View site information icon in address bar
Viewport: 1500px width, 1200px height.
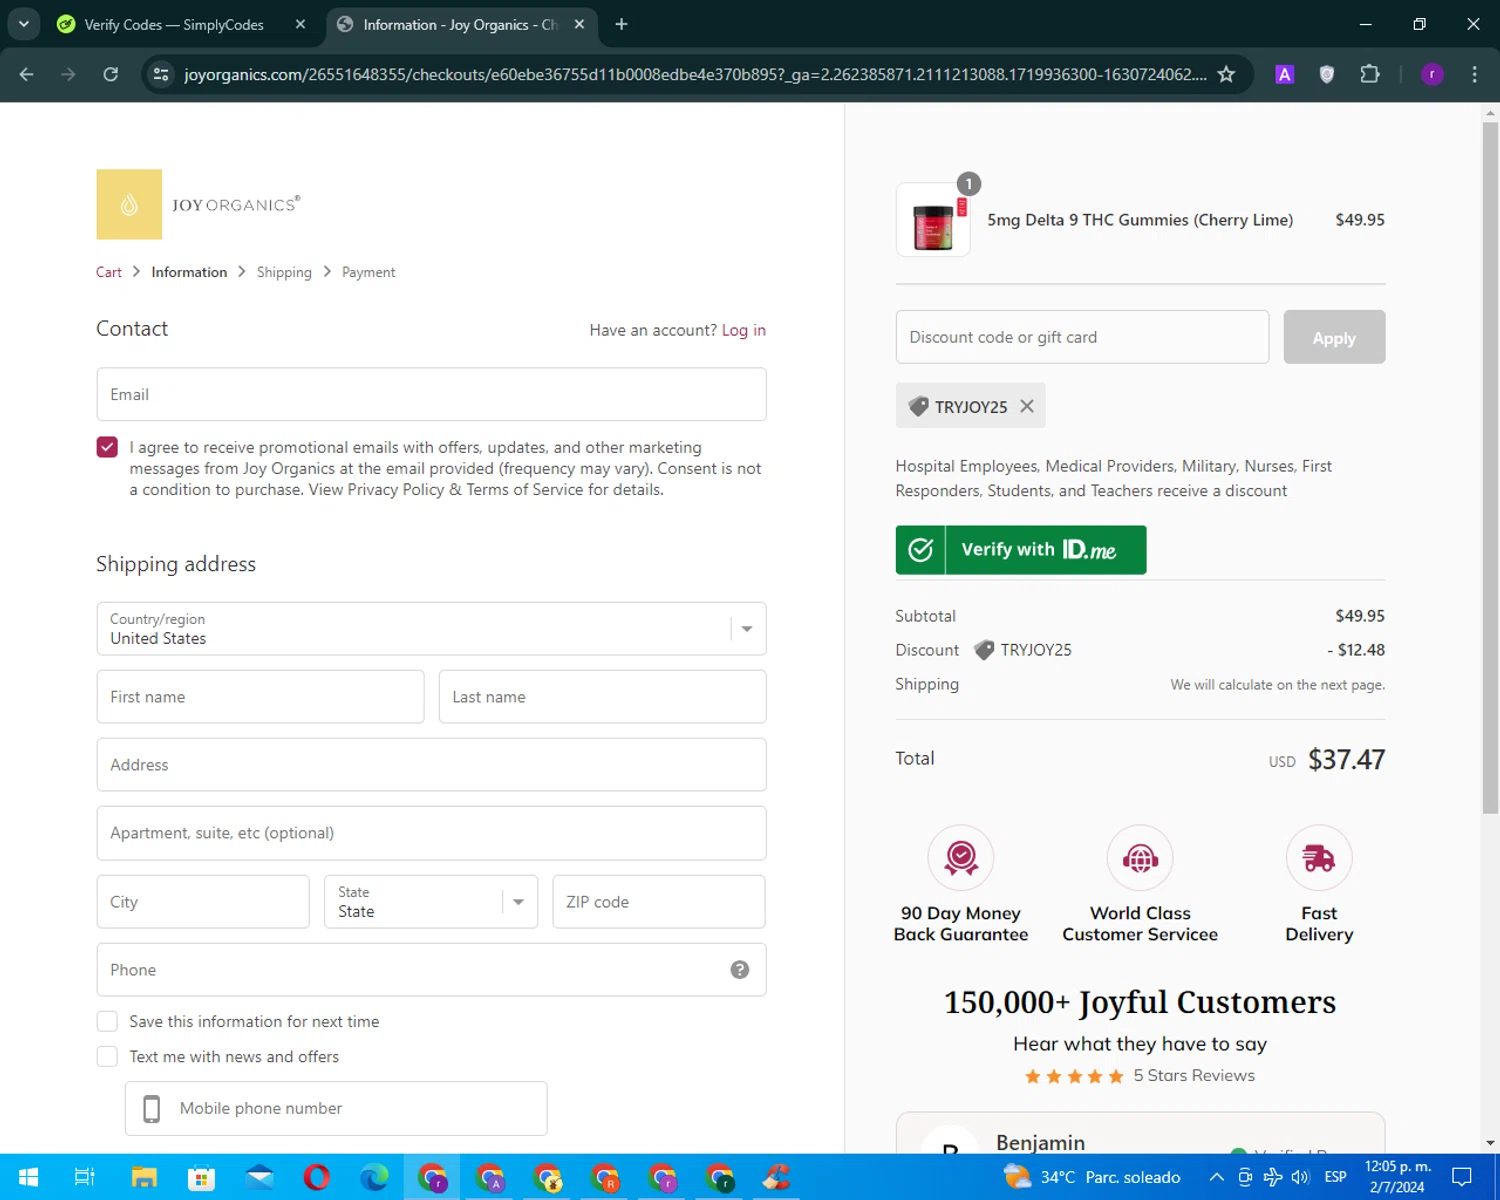point(161,74)
